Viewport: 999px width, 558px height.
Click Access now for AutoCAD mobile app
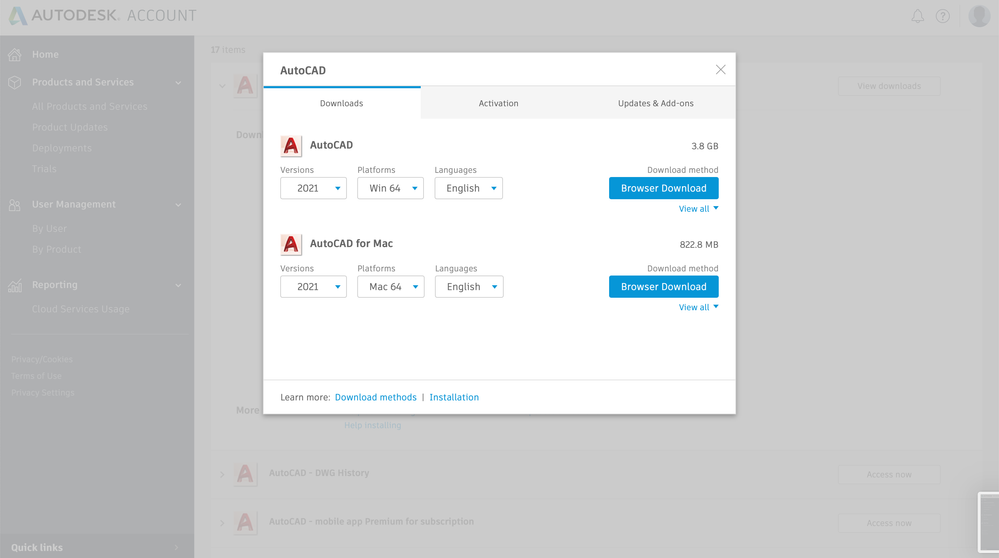pos(889,523)
